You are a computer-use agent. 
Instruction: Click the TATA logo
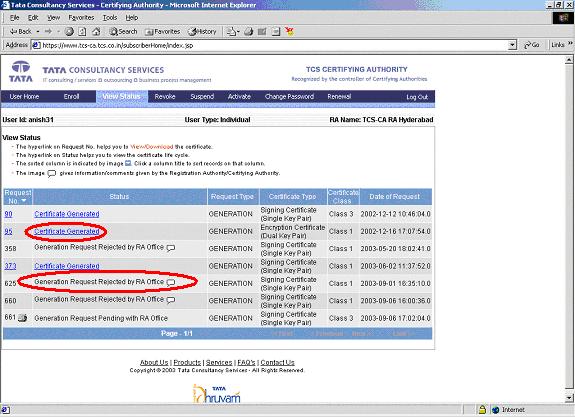coord(21,72)
